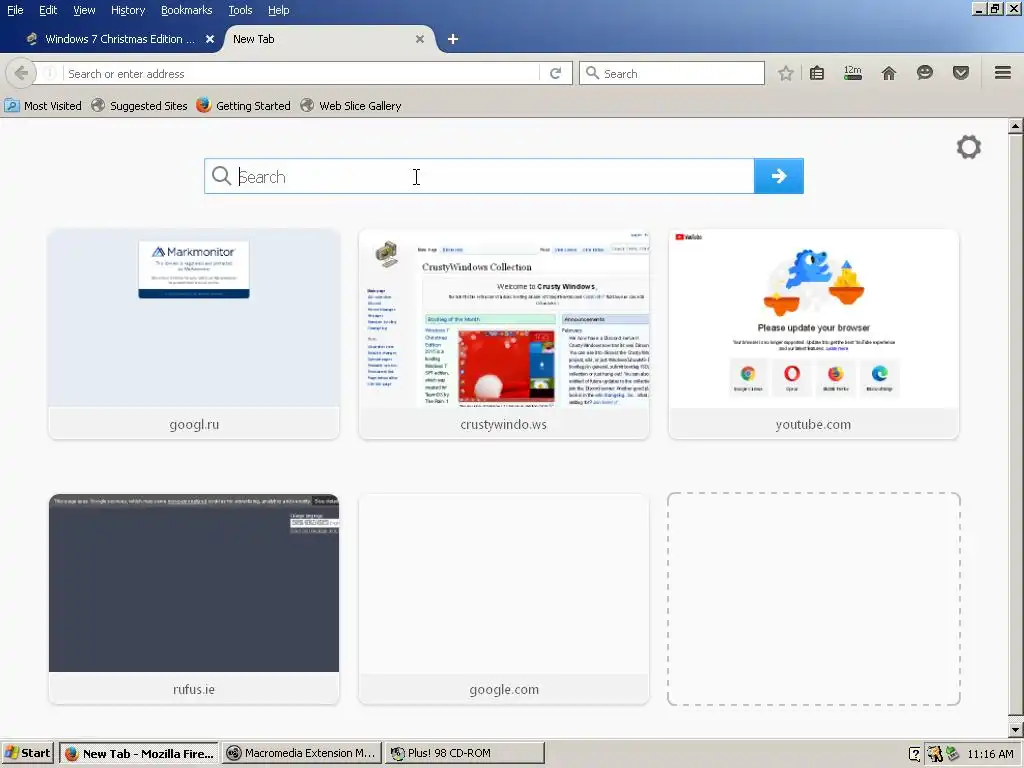The height and width of the screenshot is (768, 1024).
Task: Click the blue search arrow button
Action: (778, 176)
